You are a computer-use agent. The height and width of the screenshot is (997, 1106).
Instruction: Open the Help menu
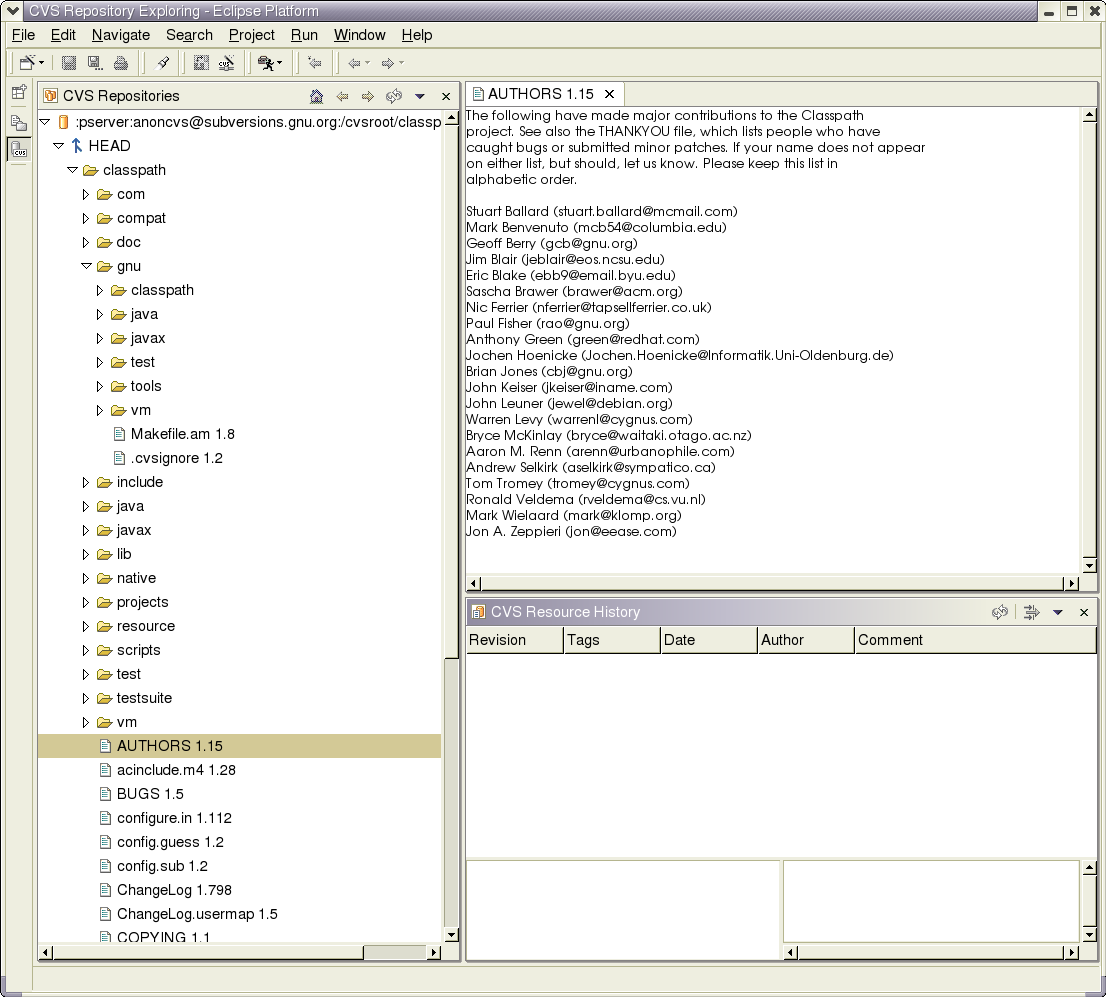pyautogui.click(x=417, y=35)
